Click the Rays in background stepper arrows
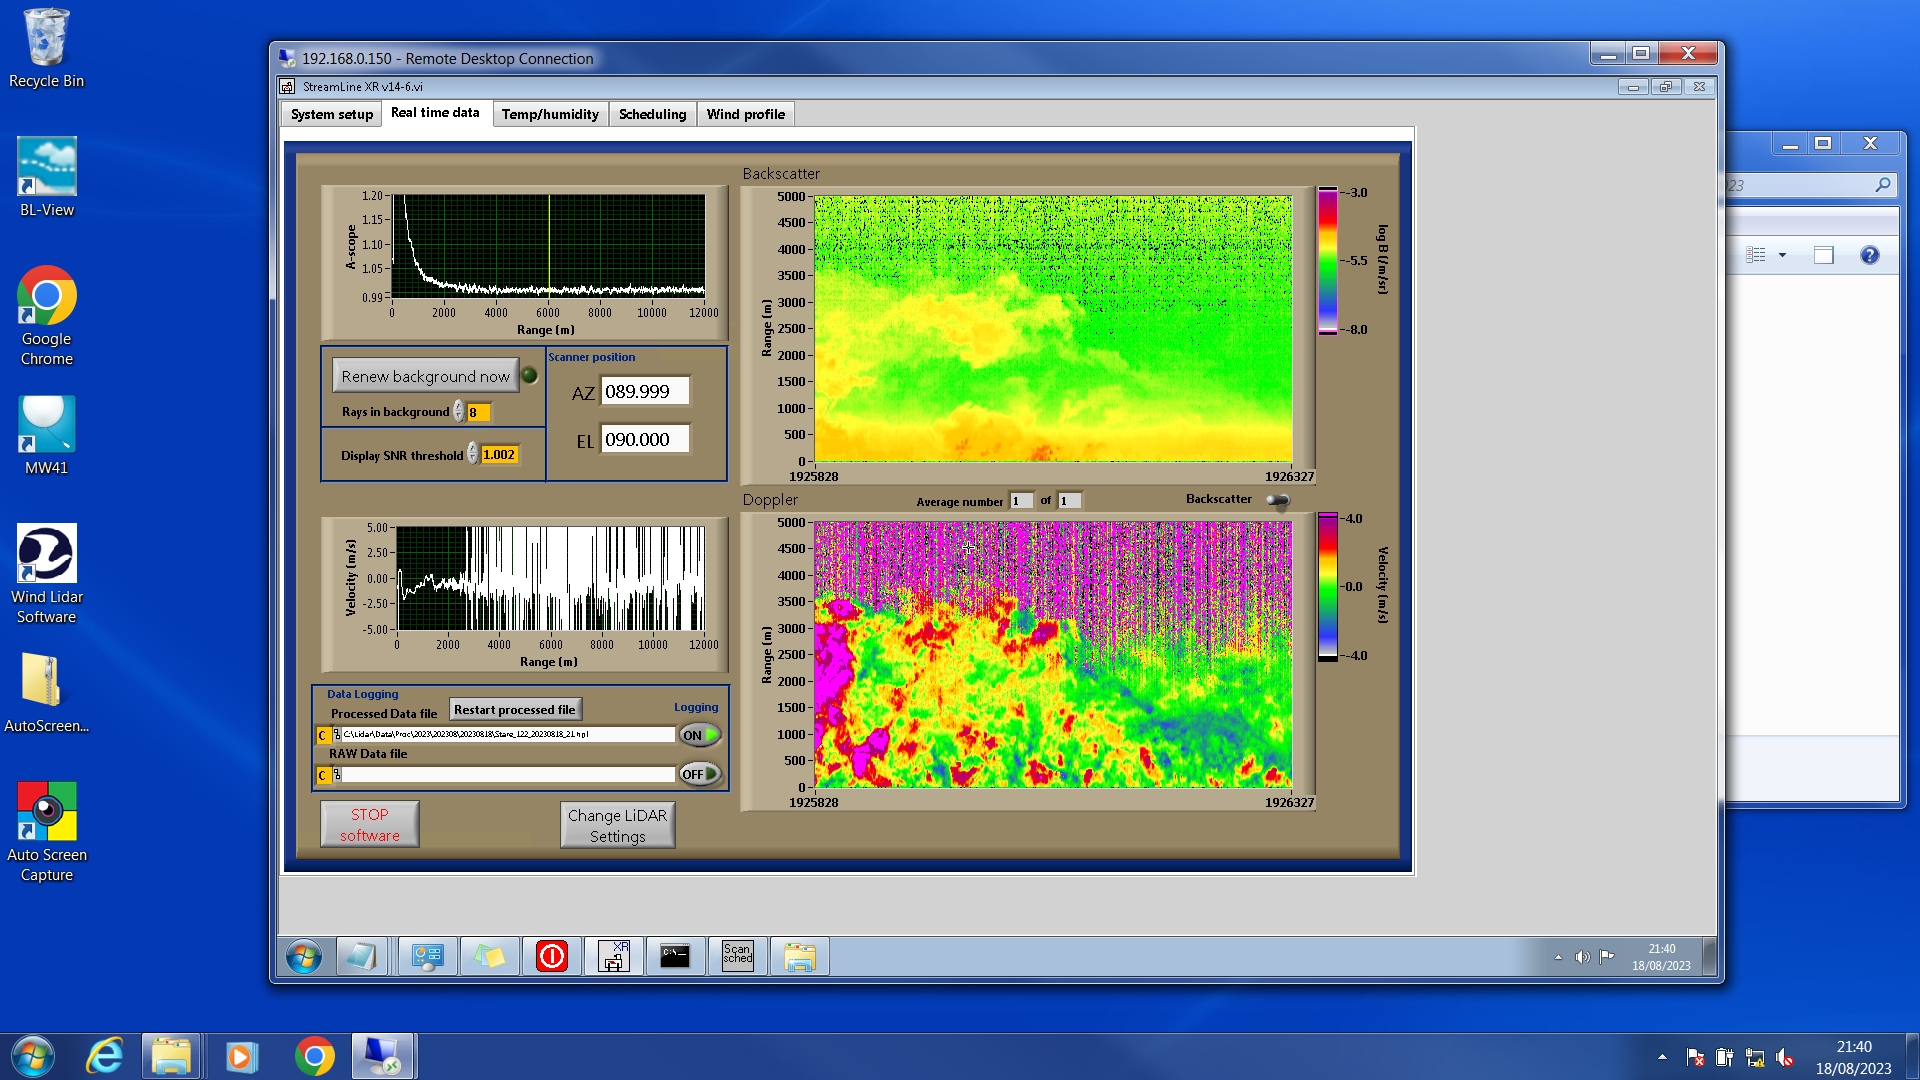Image resolution: width=1920 pixels, height=1080 pixels. tap(459, 412)
